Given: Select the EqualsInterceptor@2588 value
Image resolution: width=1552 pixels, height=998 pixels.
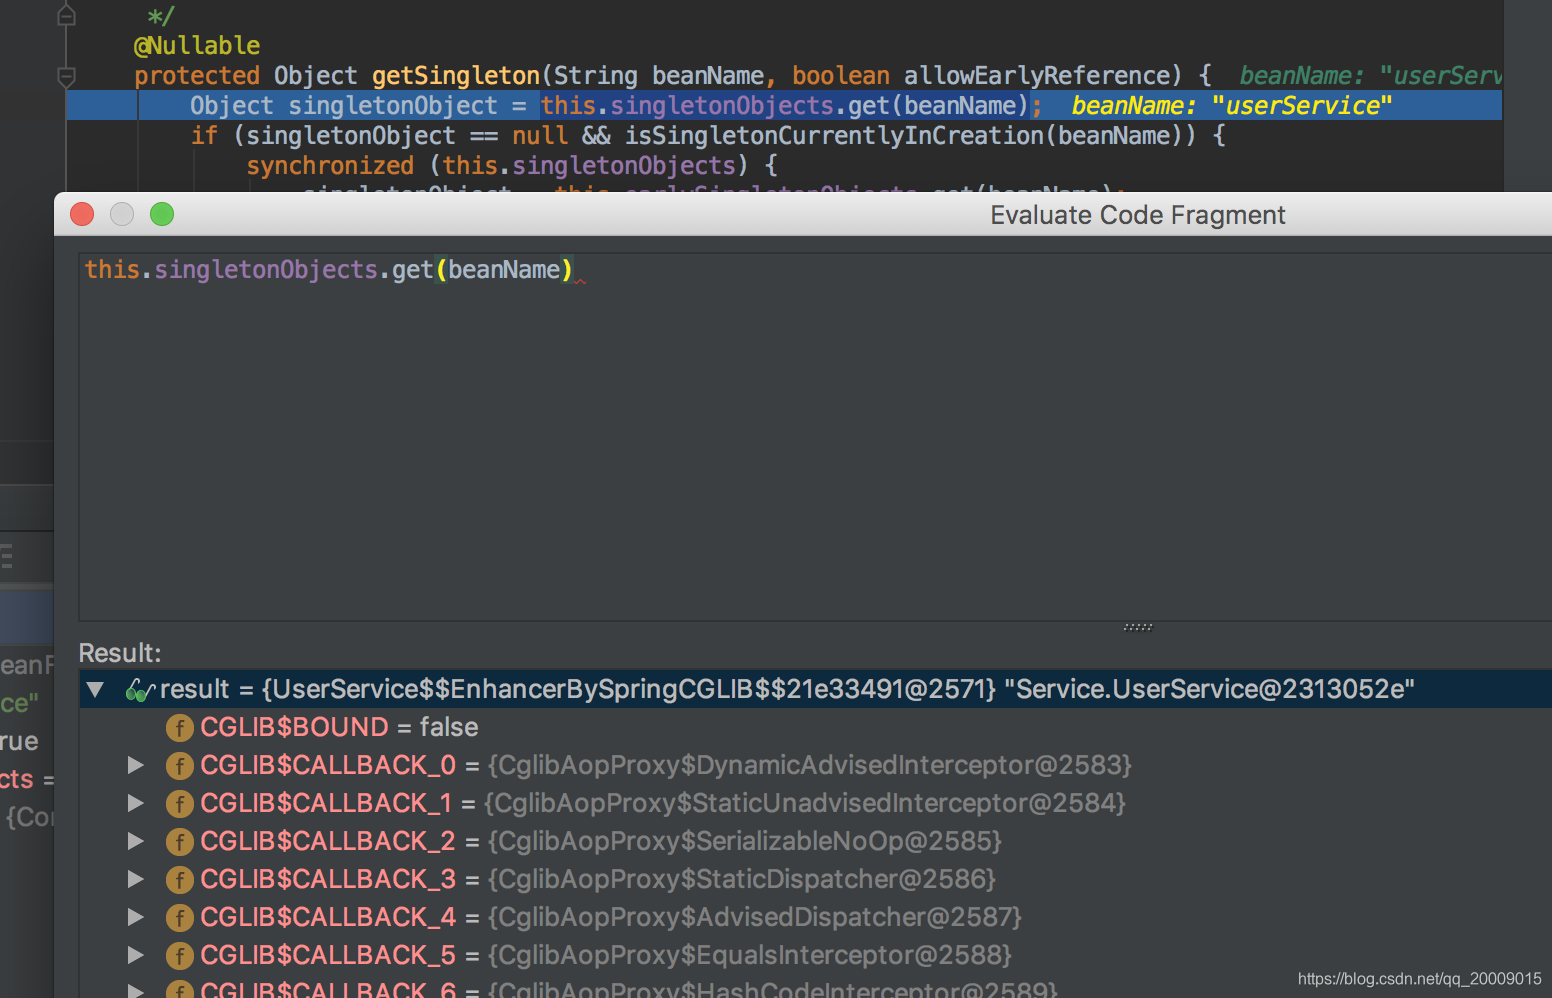Looking at the screenshot, I should coord(750,955).
